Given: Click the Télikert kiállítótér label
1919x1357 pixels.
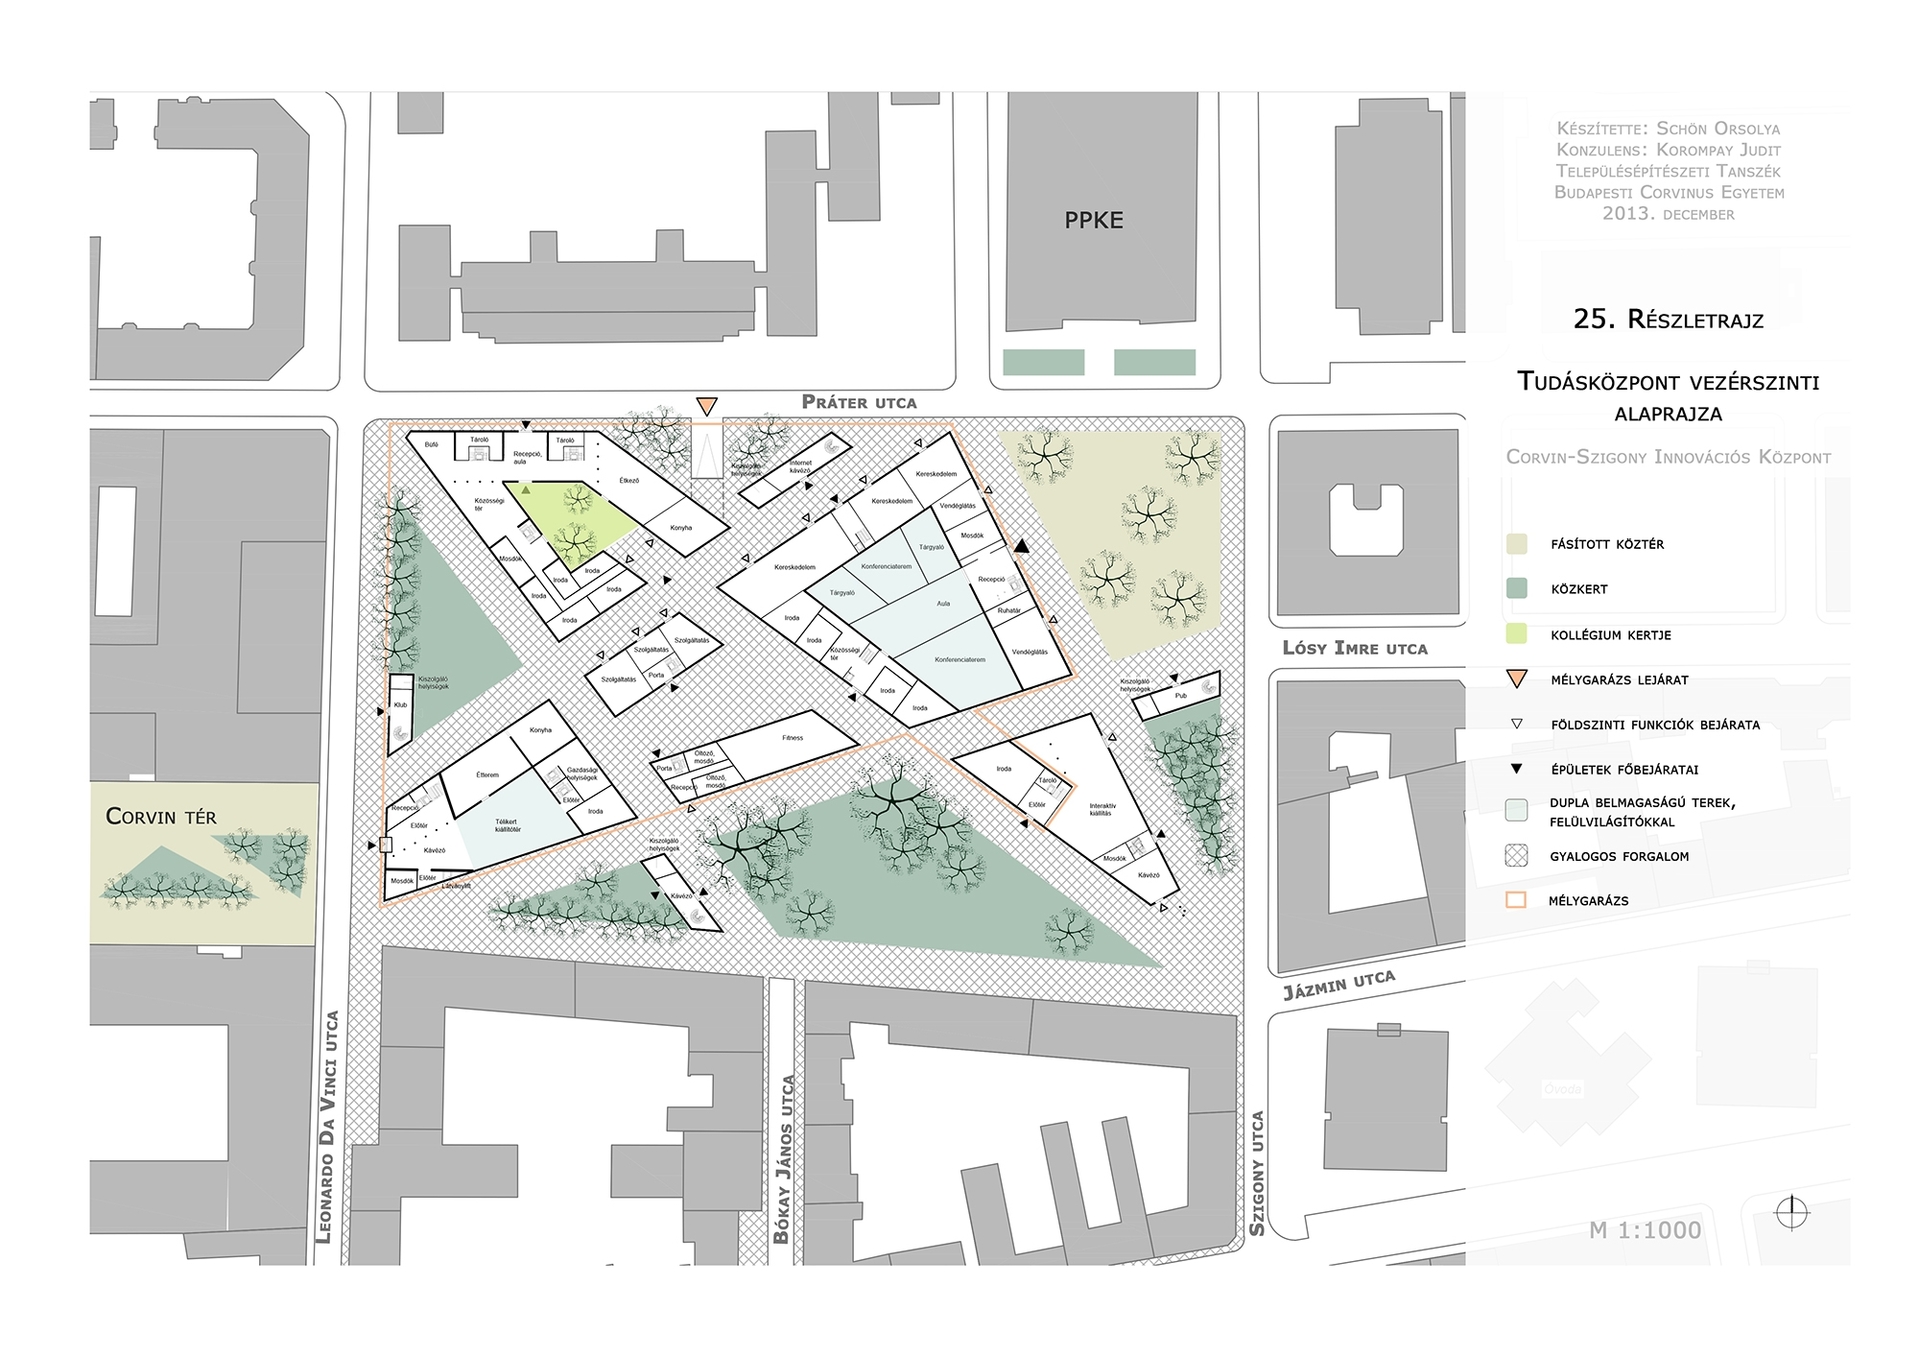Looking at the screenshot, I should [508, 826].
